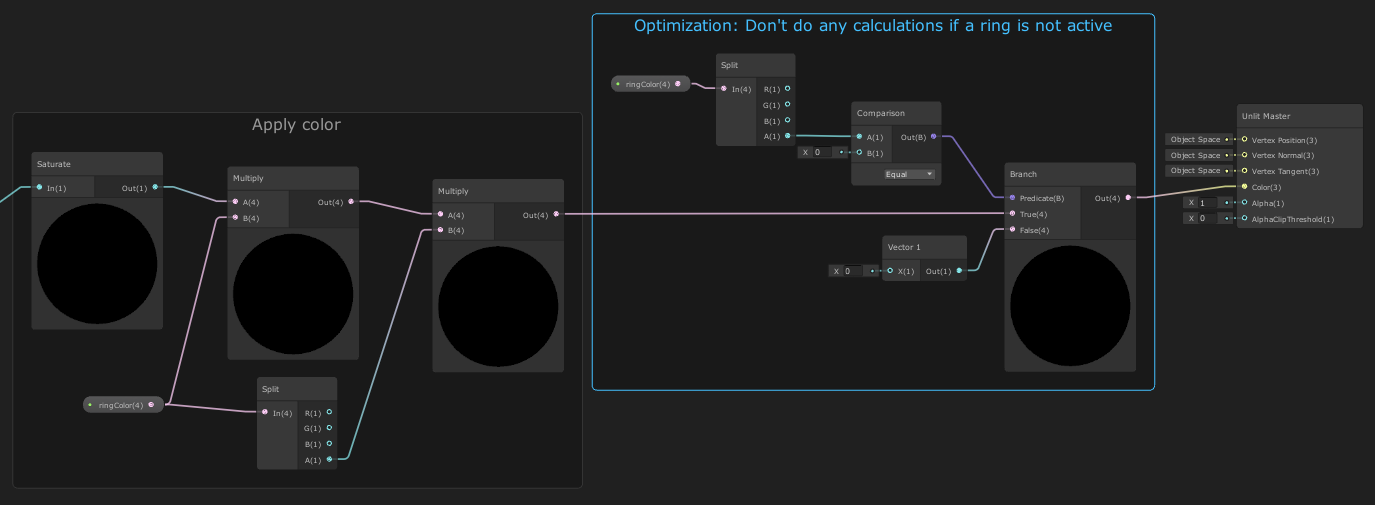Click the False(4) port on Branch node

(x=1012, y=230)
